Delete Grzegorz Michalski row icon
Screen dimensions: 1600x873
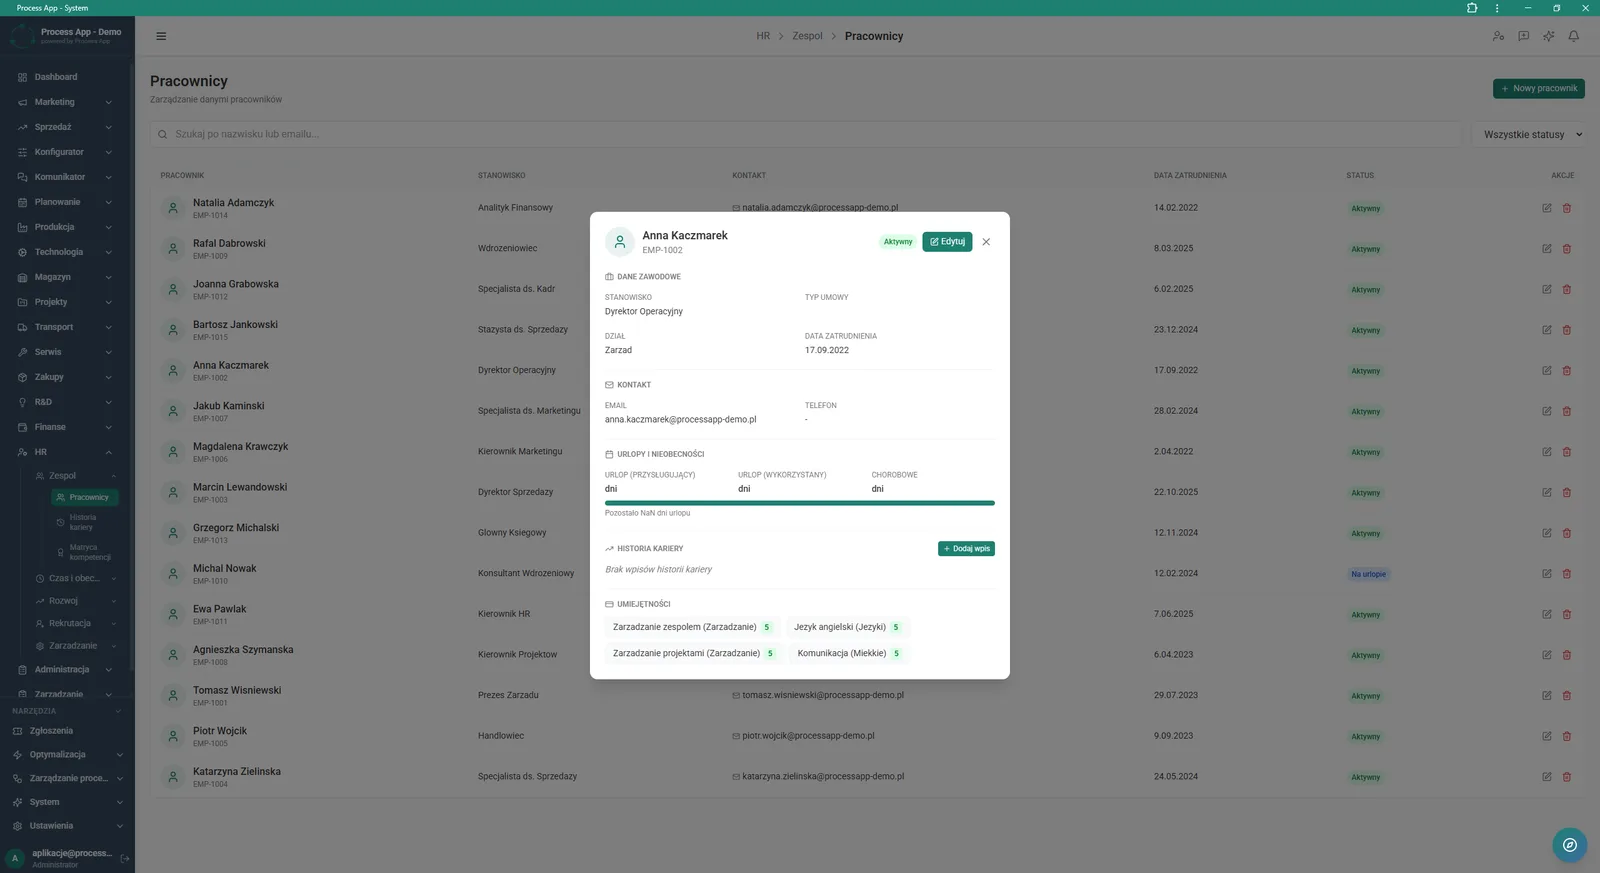click(1567, 533)
